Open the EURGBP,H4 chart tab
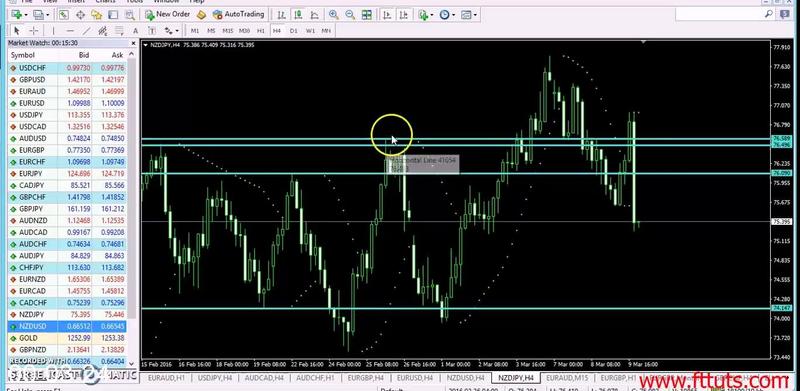 point(365,378)
